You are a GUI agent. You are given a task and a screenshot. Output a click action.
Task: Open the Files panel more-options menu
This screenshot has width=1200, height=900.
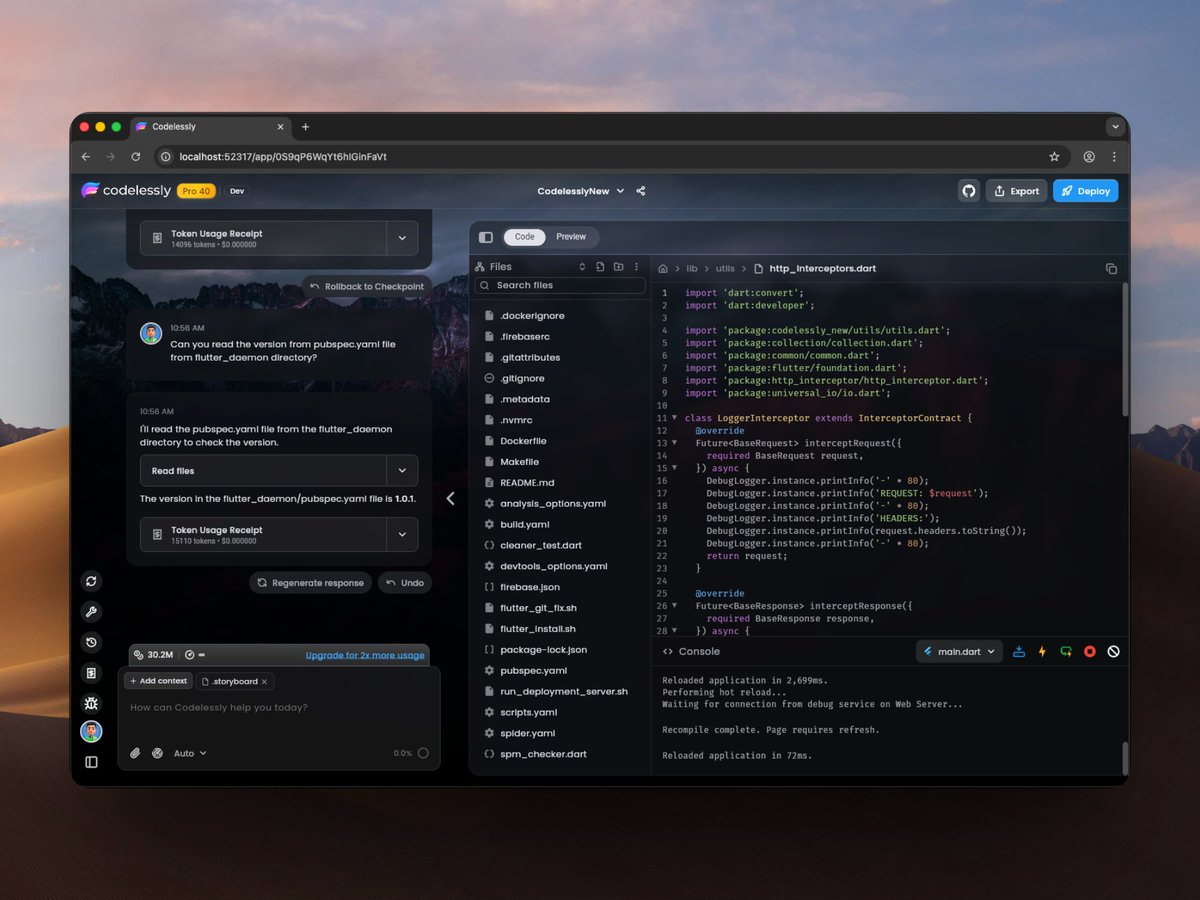(636, 267)
